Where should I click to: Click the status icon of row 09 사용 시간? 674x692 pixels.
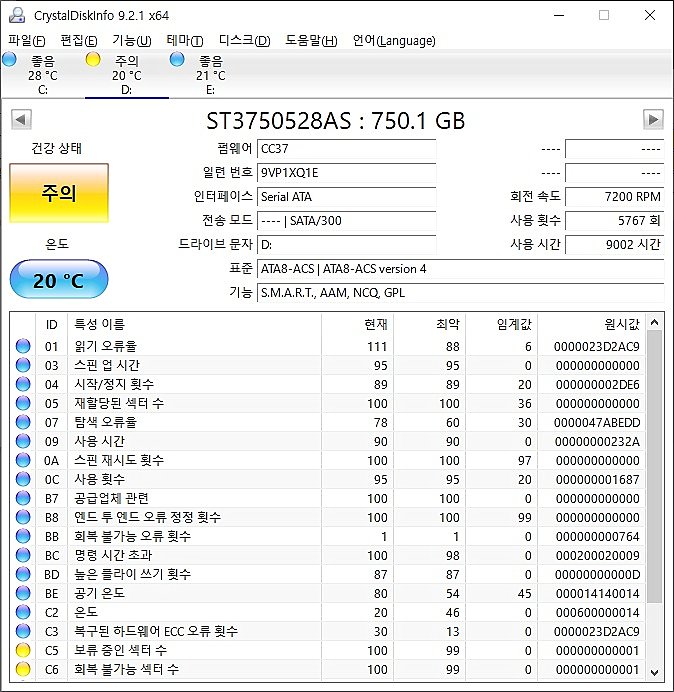tap(23, 441)
